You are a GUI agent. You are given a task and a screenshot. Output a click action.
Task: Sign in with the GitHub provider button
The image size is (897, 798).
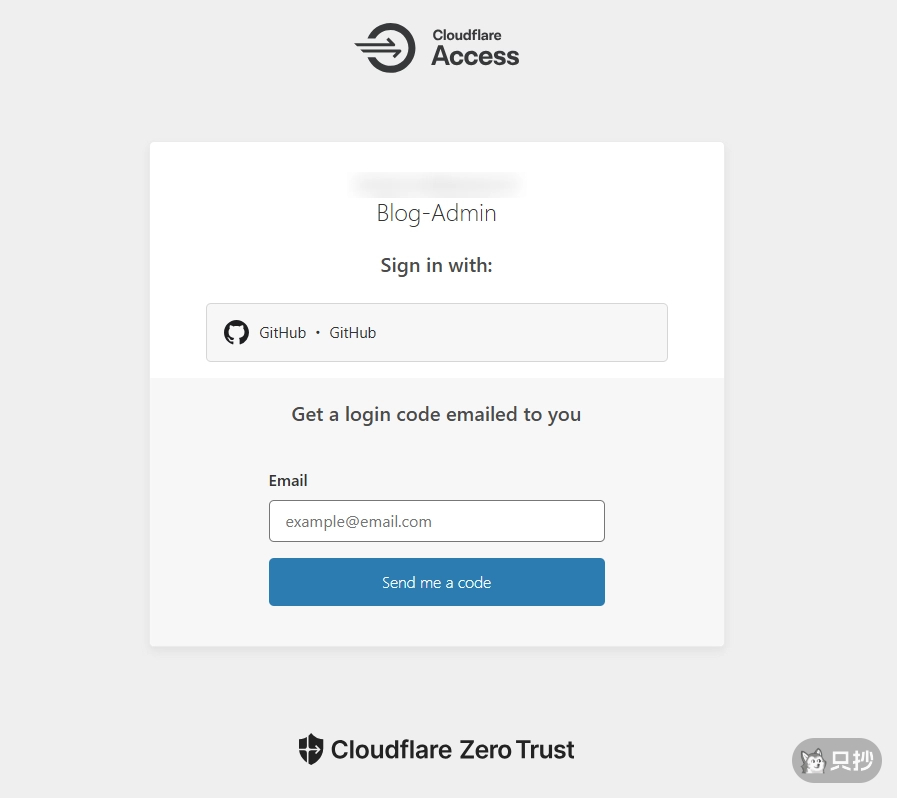click(x=436, y=332)
